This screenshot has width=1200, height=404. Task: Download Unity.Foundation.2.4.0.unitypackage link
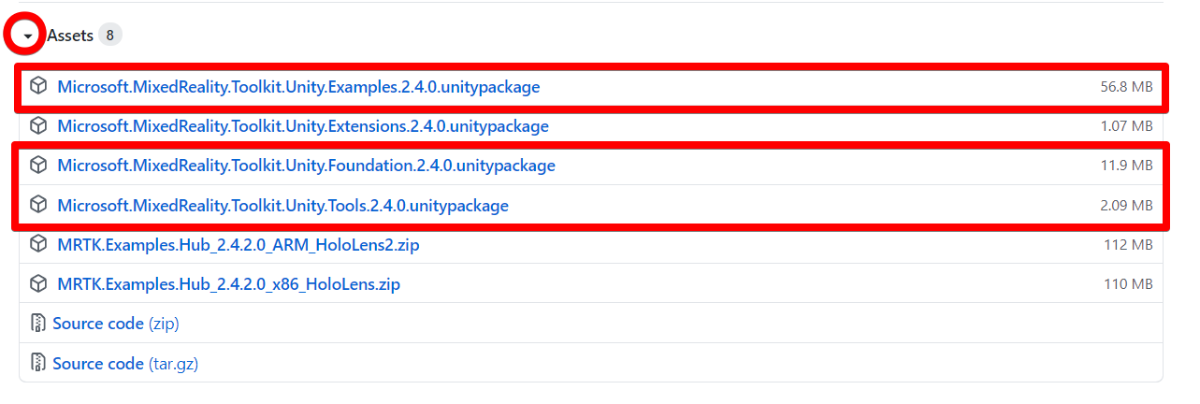pyautogui.click(x=306, y=165)
